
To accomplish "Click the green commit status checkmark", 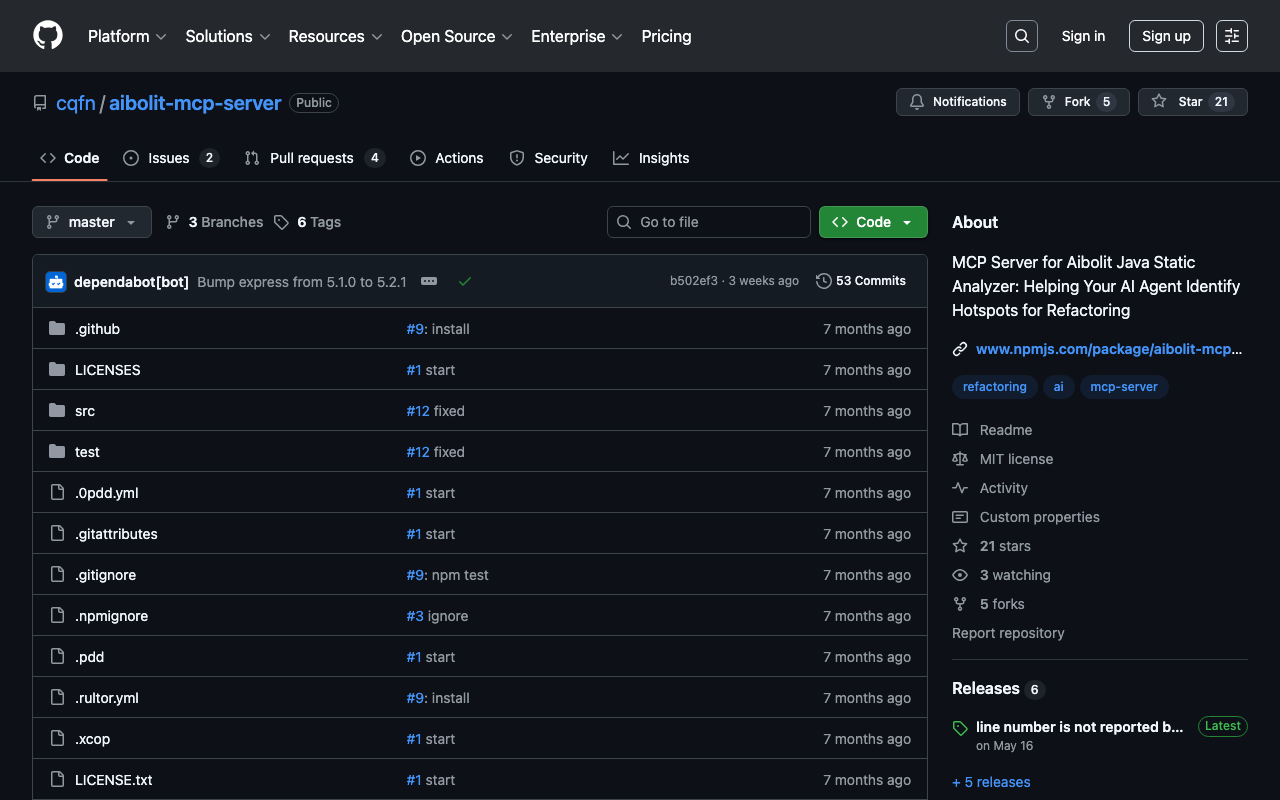I will (465, 282).
